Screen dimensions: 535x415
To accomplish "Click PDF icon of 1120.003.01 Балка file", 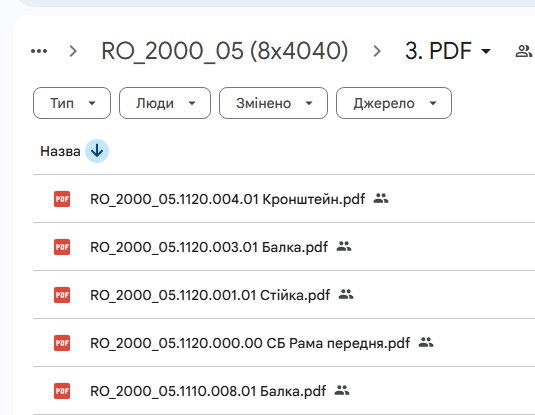I will (62, 247).
